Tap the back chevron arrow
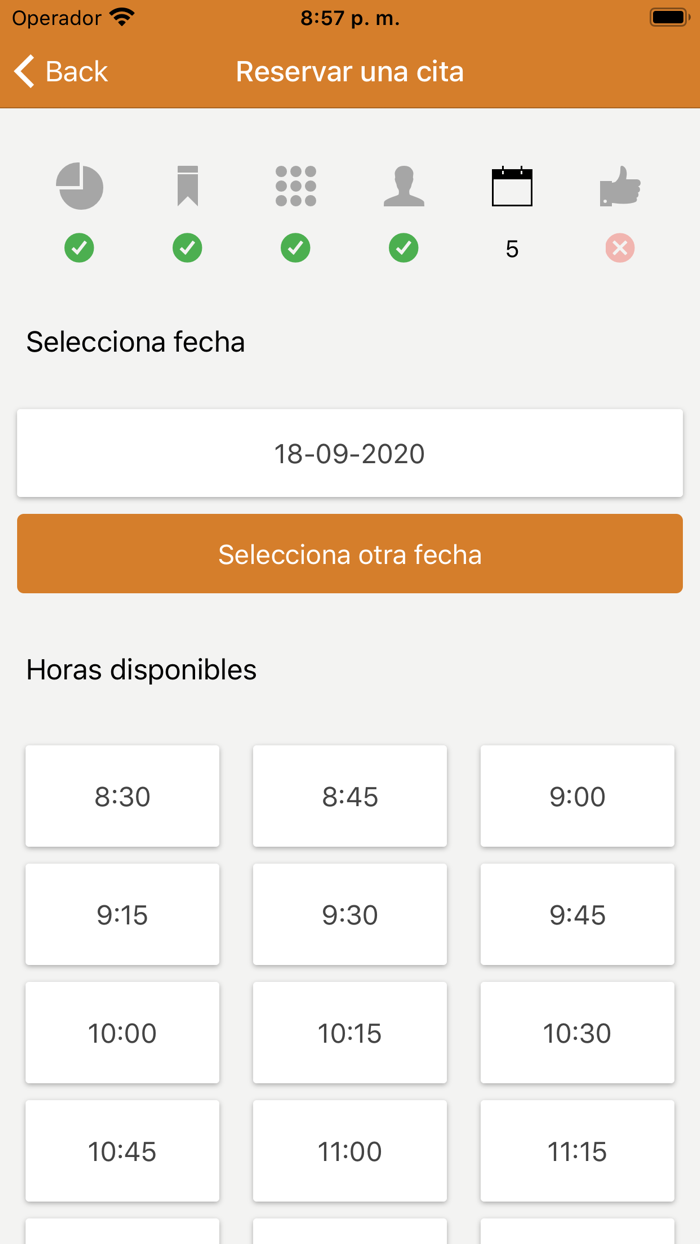 (25, 72)
